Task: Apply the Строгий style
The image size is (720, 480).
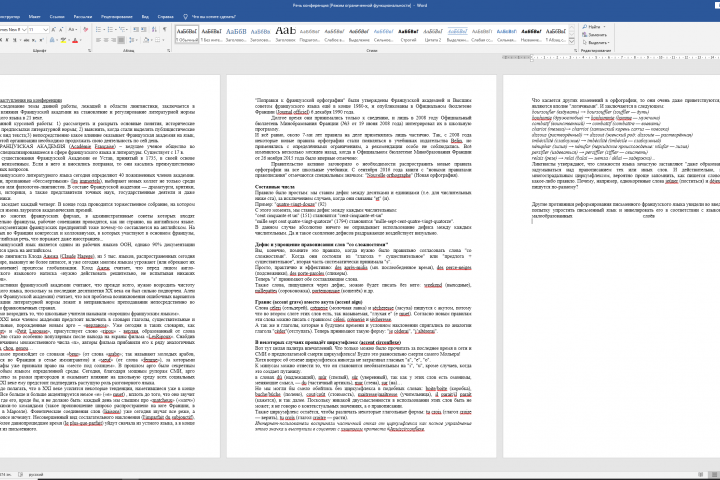Action: 408,34
